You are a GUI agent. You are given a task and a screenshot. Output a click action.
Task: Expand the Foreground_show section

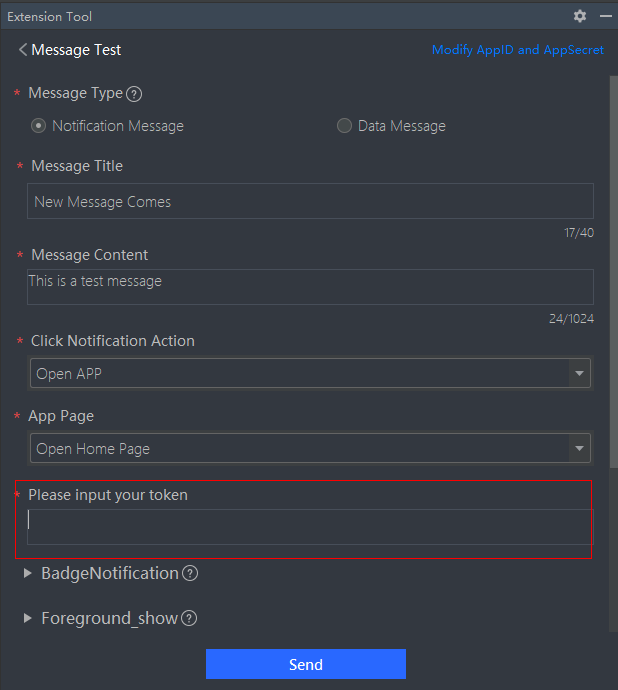(x=28, y=618)
